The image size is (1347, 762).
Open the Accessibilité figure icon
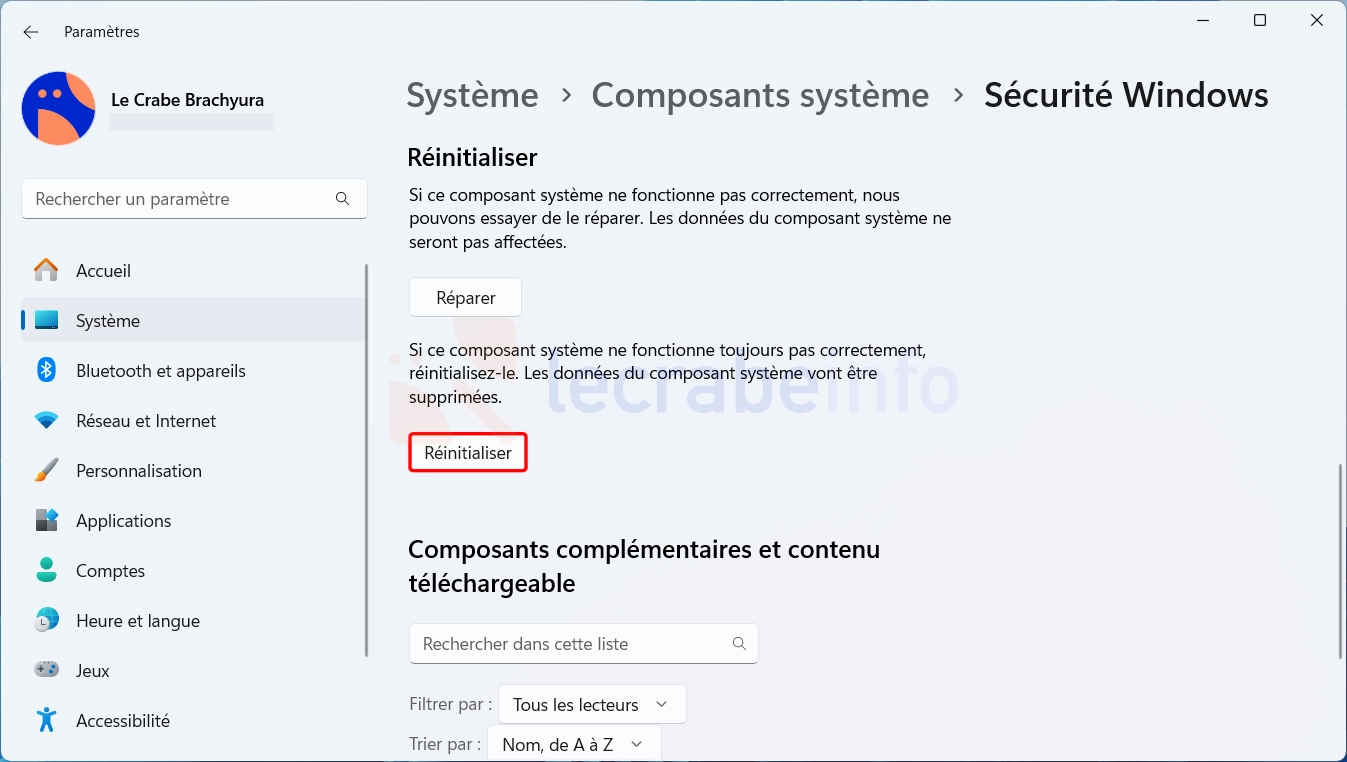pyautogui.click(x=46, y=720)
